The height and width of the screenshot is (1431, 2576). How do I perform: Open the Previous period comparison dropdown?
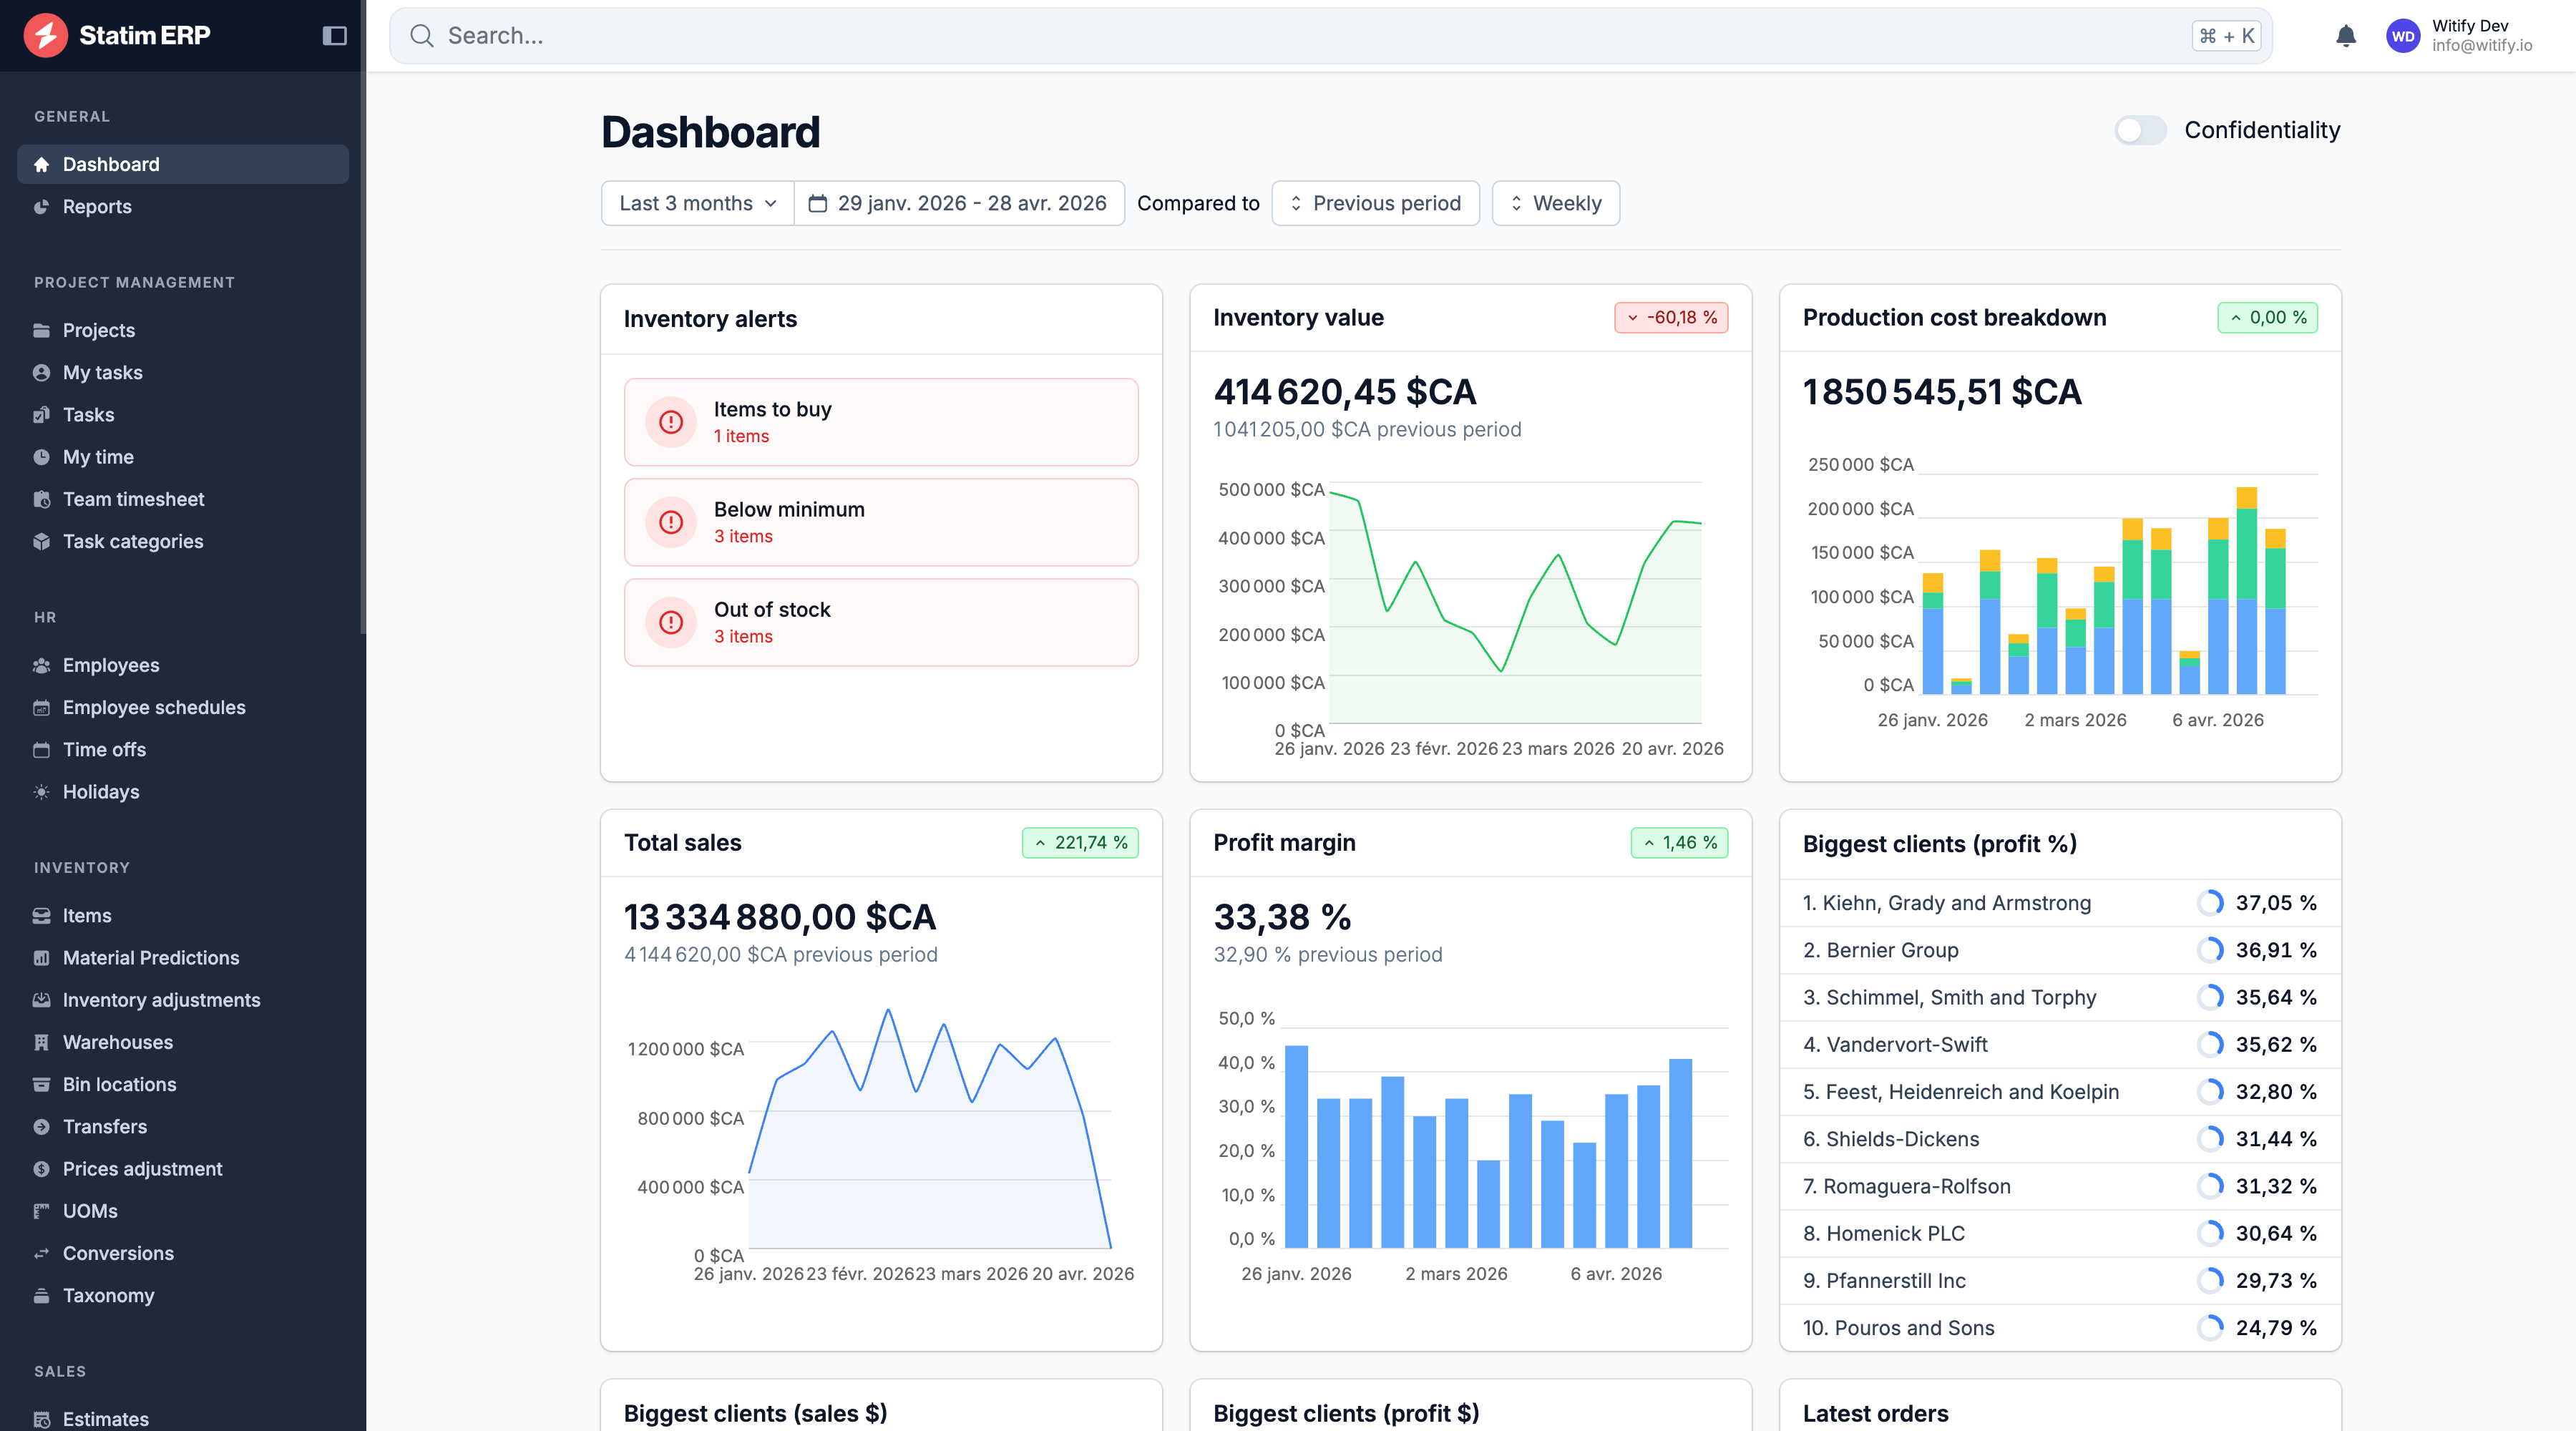coord(1376,203)
